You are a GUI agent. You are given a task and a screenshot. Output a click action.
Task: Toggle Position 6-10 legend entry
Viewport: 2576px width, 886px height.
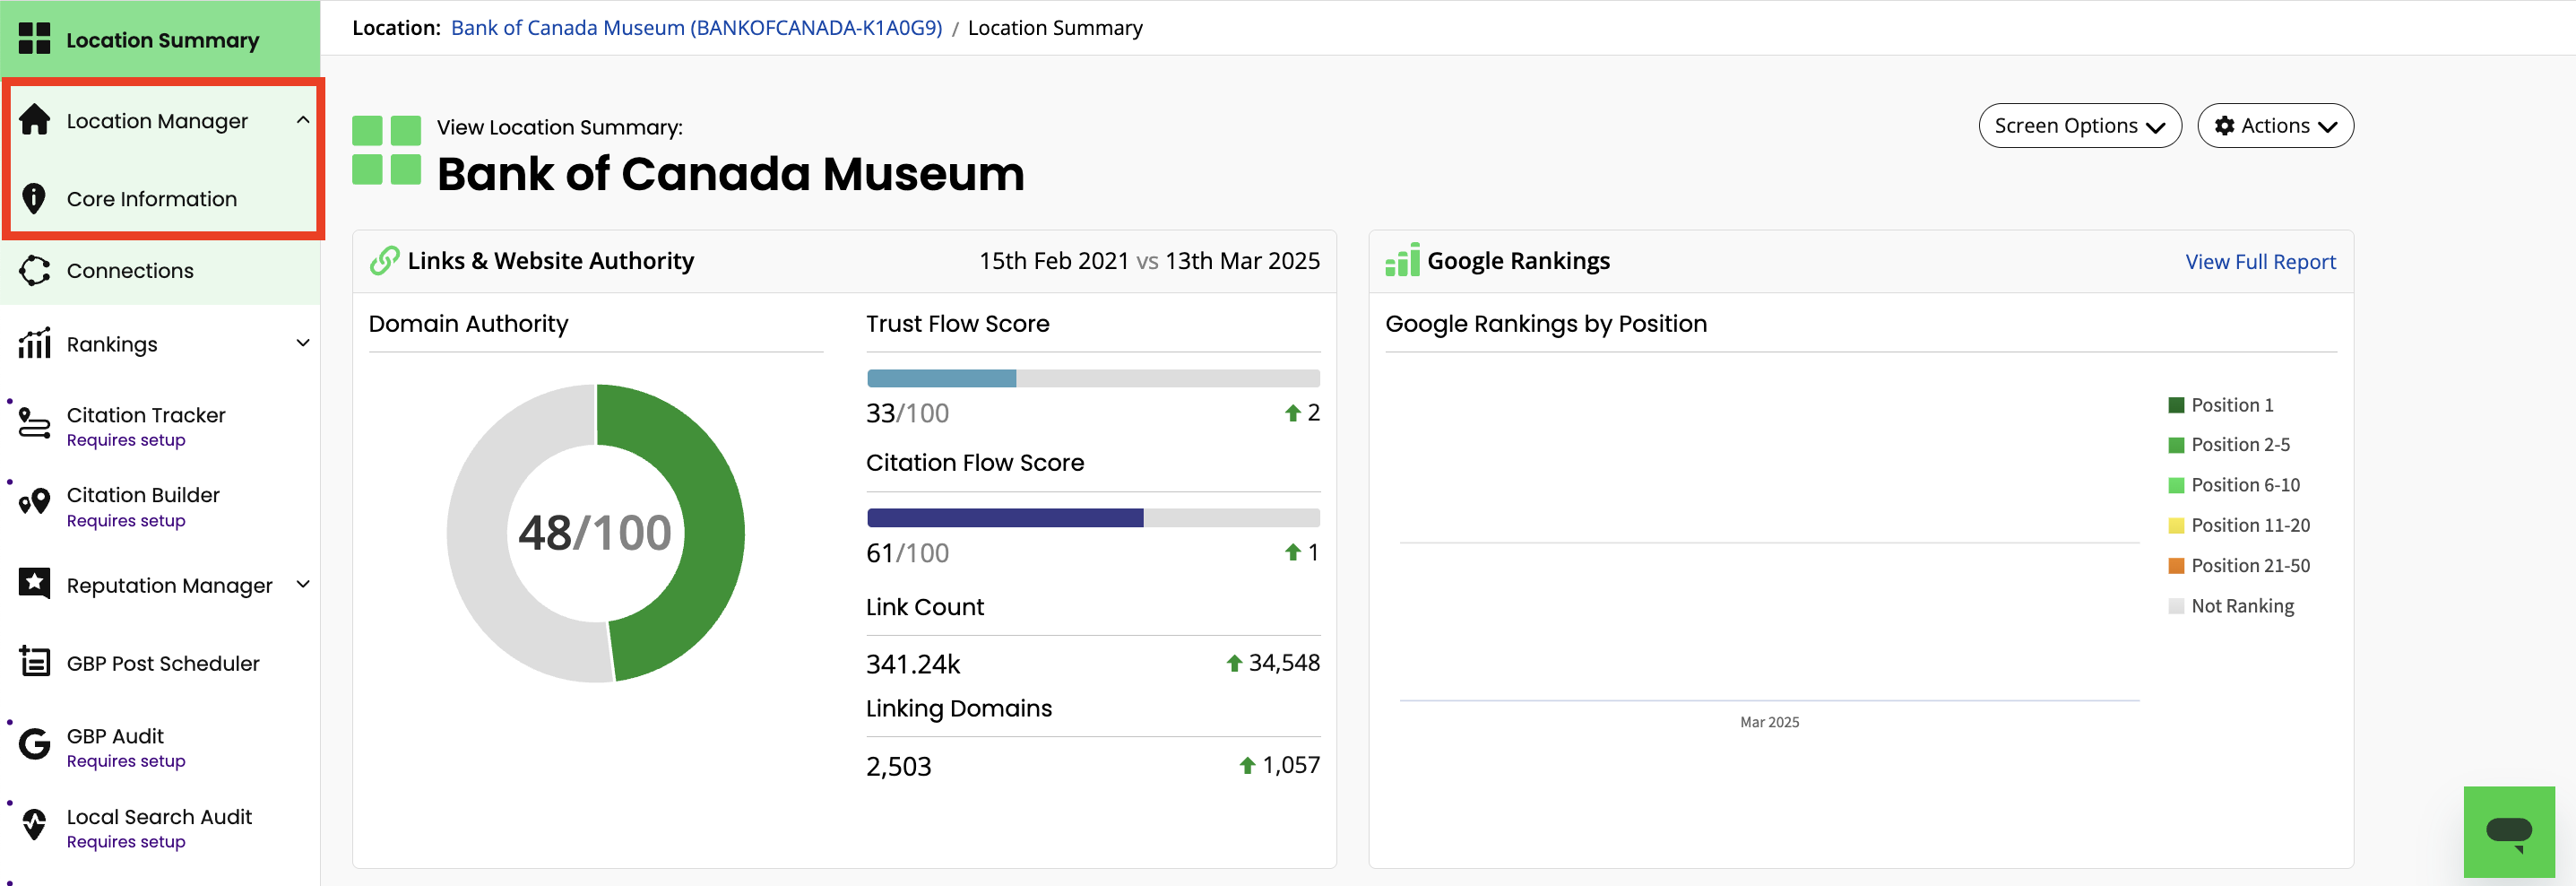(x=2234, y=485)
